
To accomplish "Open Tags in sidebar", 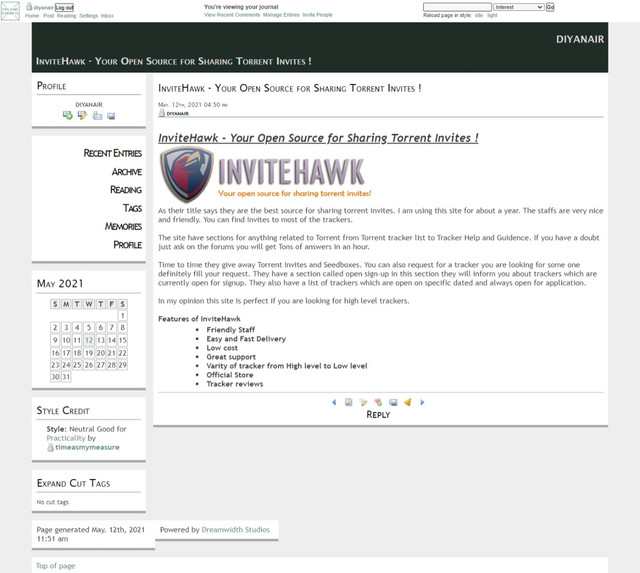I will pos(133,208).
